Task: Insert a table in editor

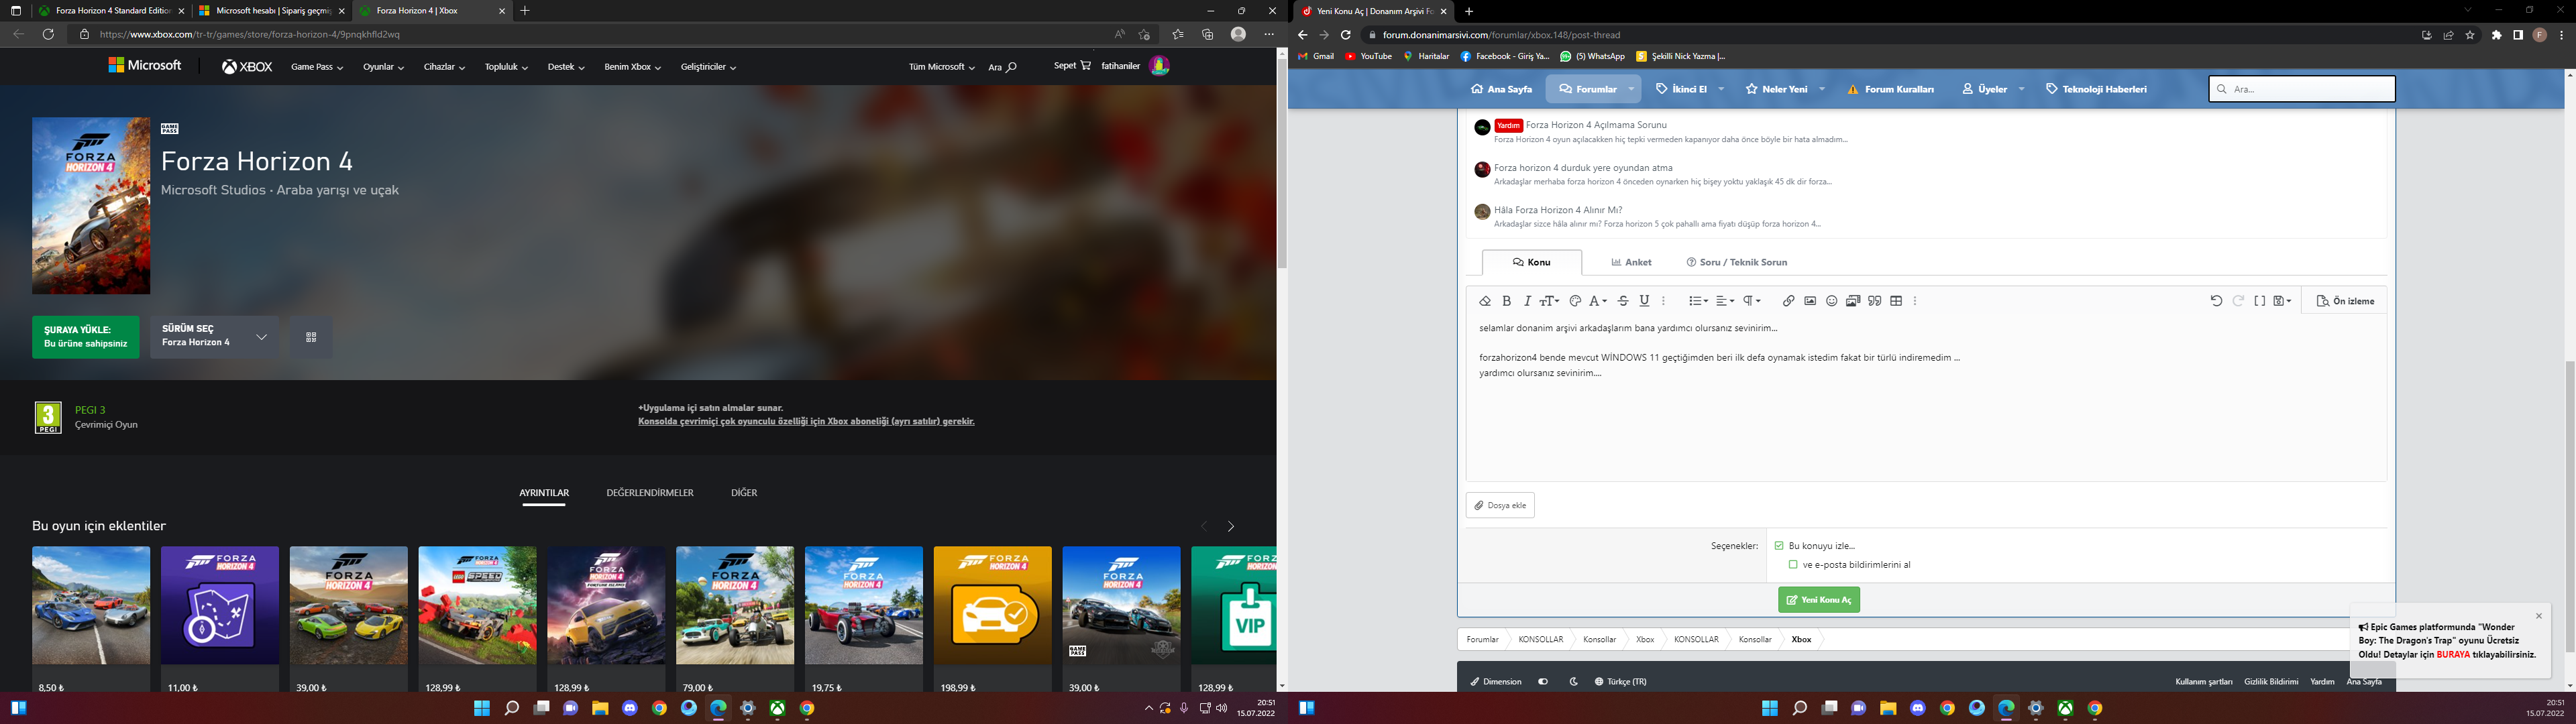Action: (1896, 301)
